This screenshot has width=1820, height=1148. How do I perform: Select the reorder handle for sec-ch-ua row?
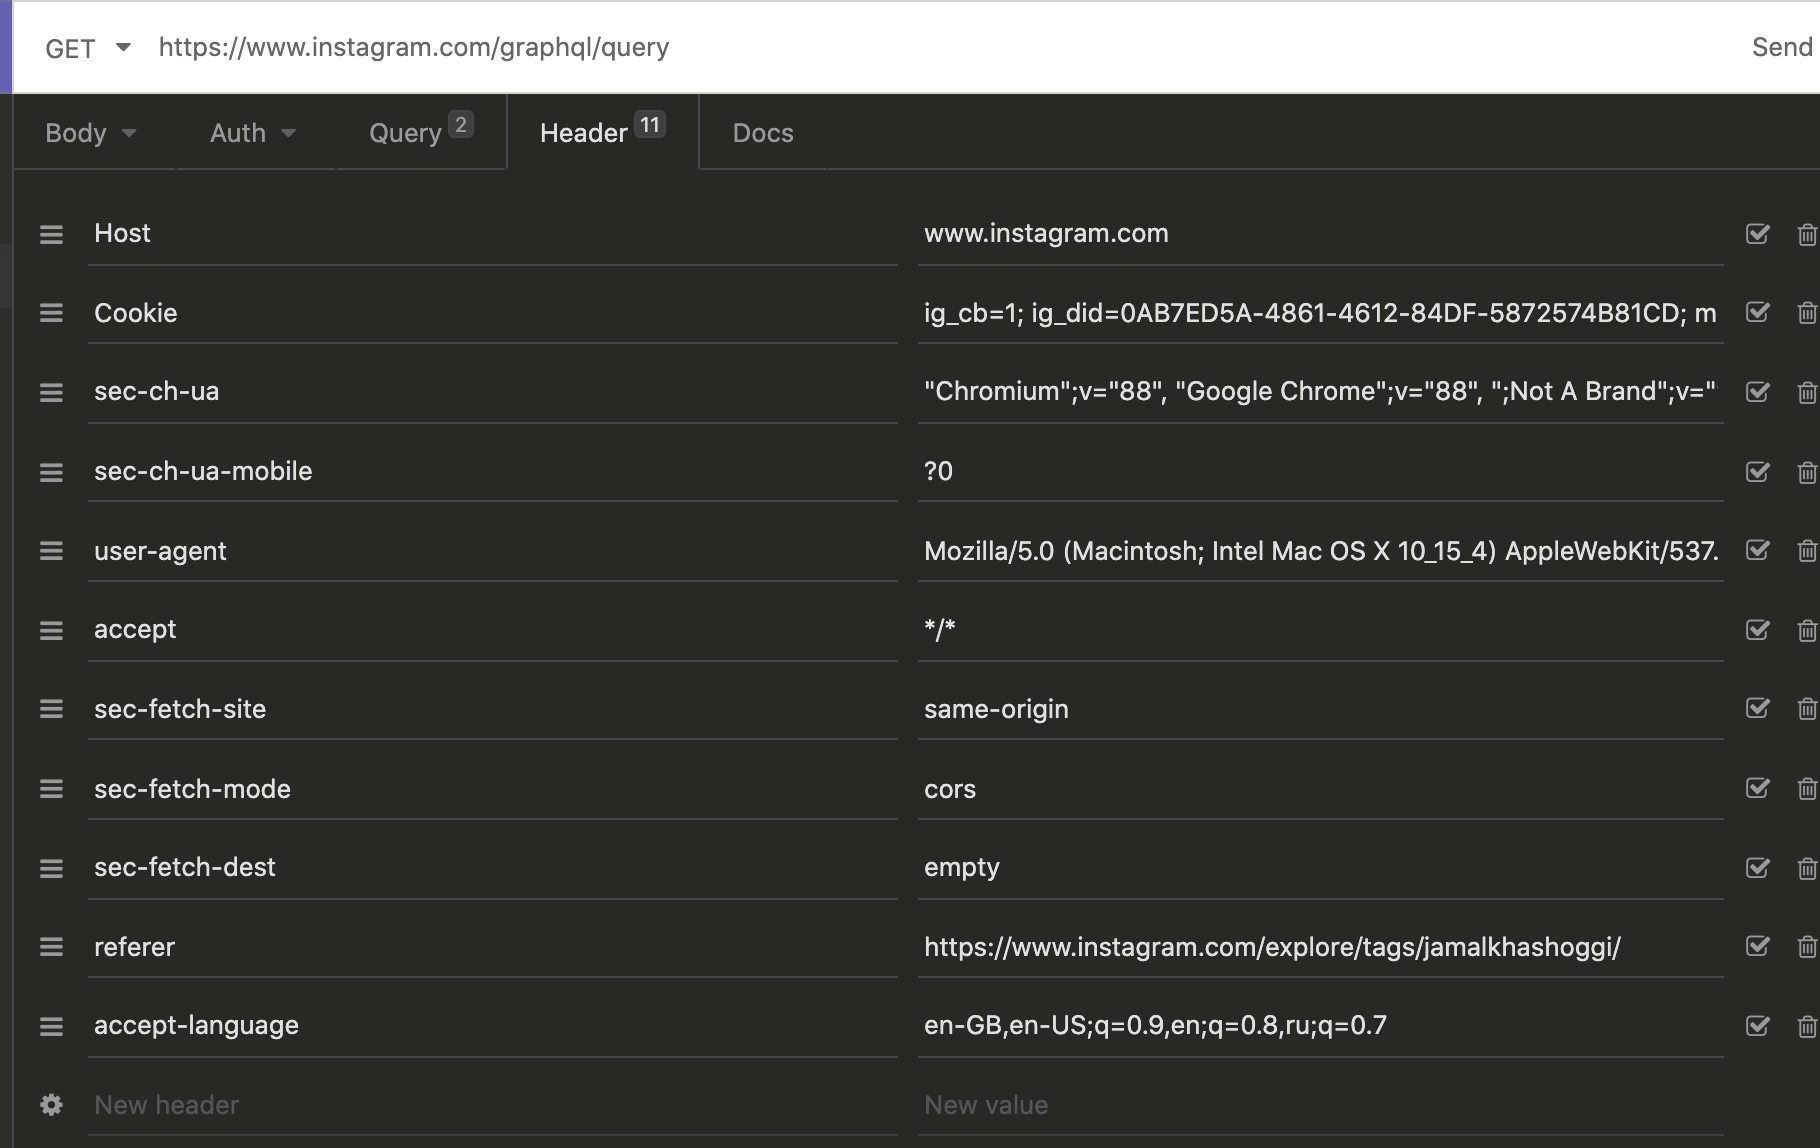51,392
